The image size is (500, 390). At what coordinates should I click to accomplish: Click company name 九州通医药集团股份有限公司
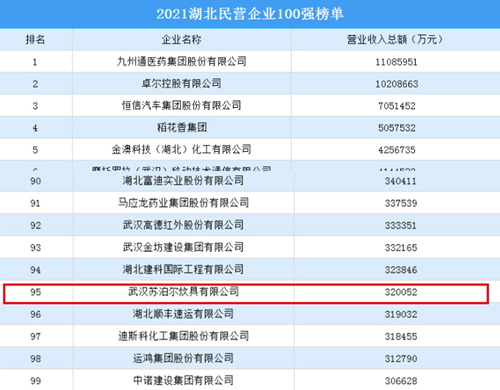click(x=182, y=61)
